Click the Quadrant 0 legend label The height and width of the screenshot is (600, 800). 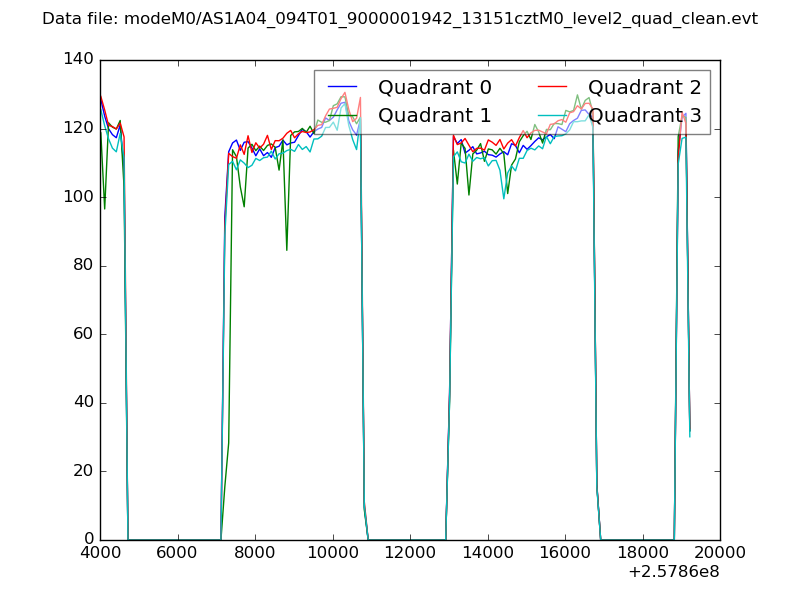pos(434,88)
